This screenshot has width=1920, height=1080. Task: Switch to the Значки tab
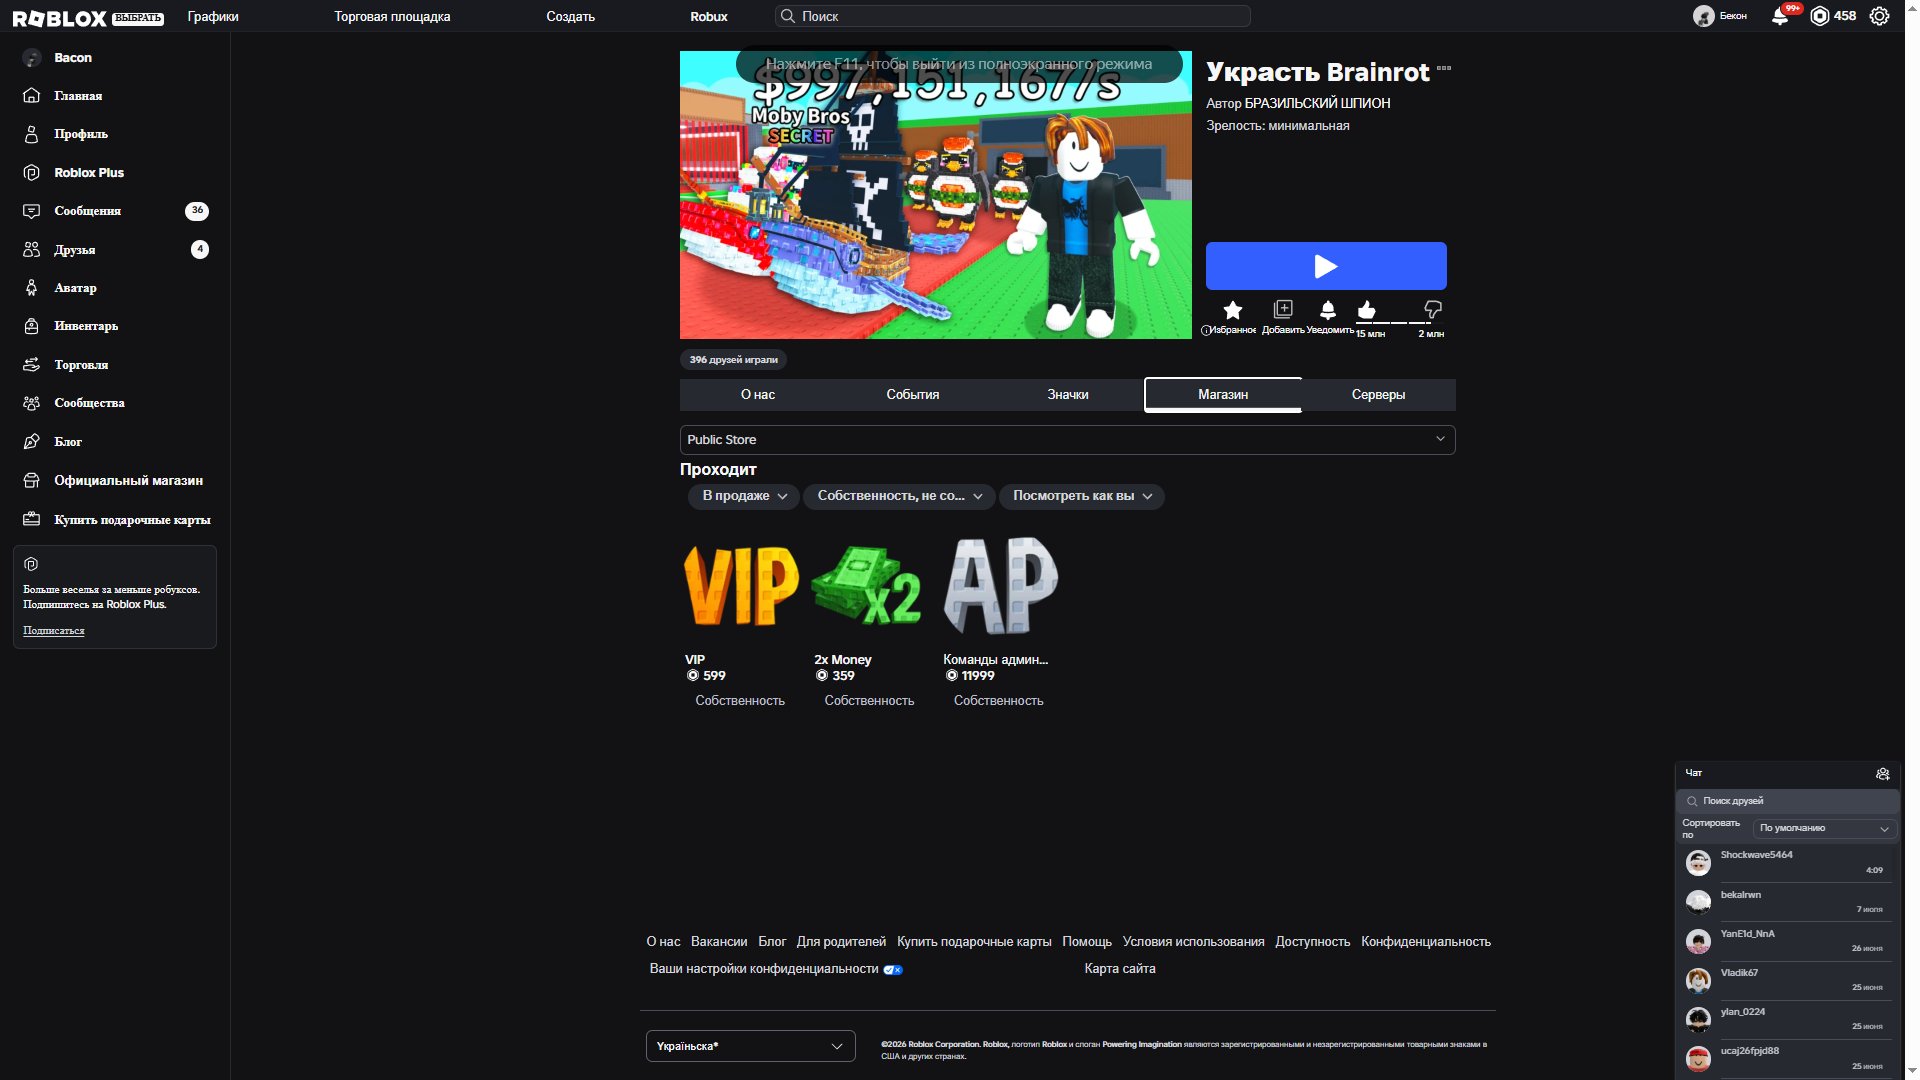[x=1067, y=395]
